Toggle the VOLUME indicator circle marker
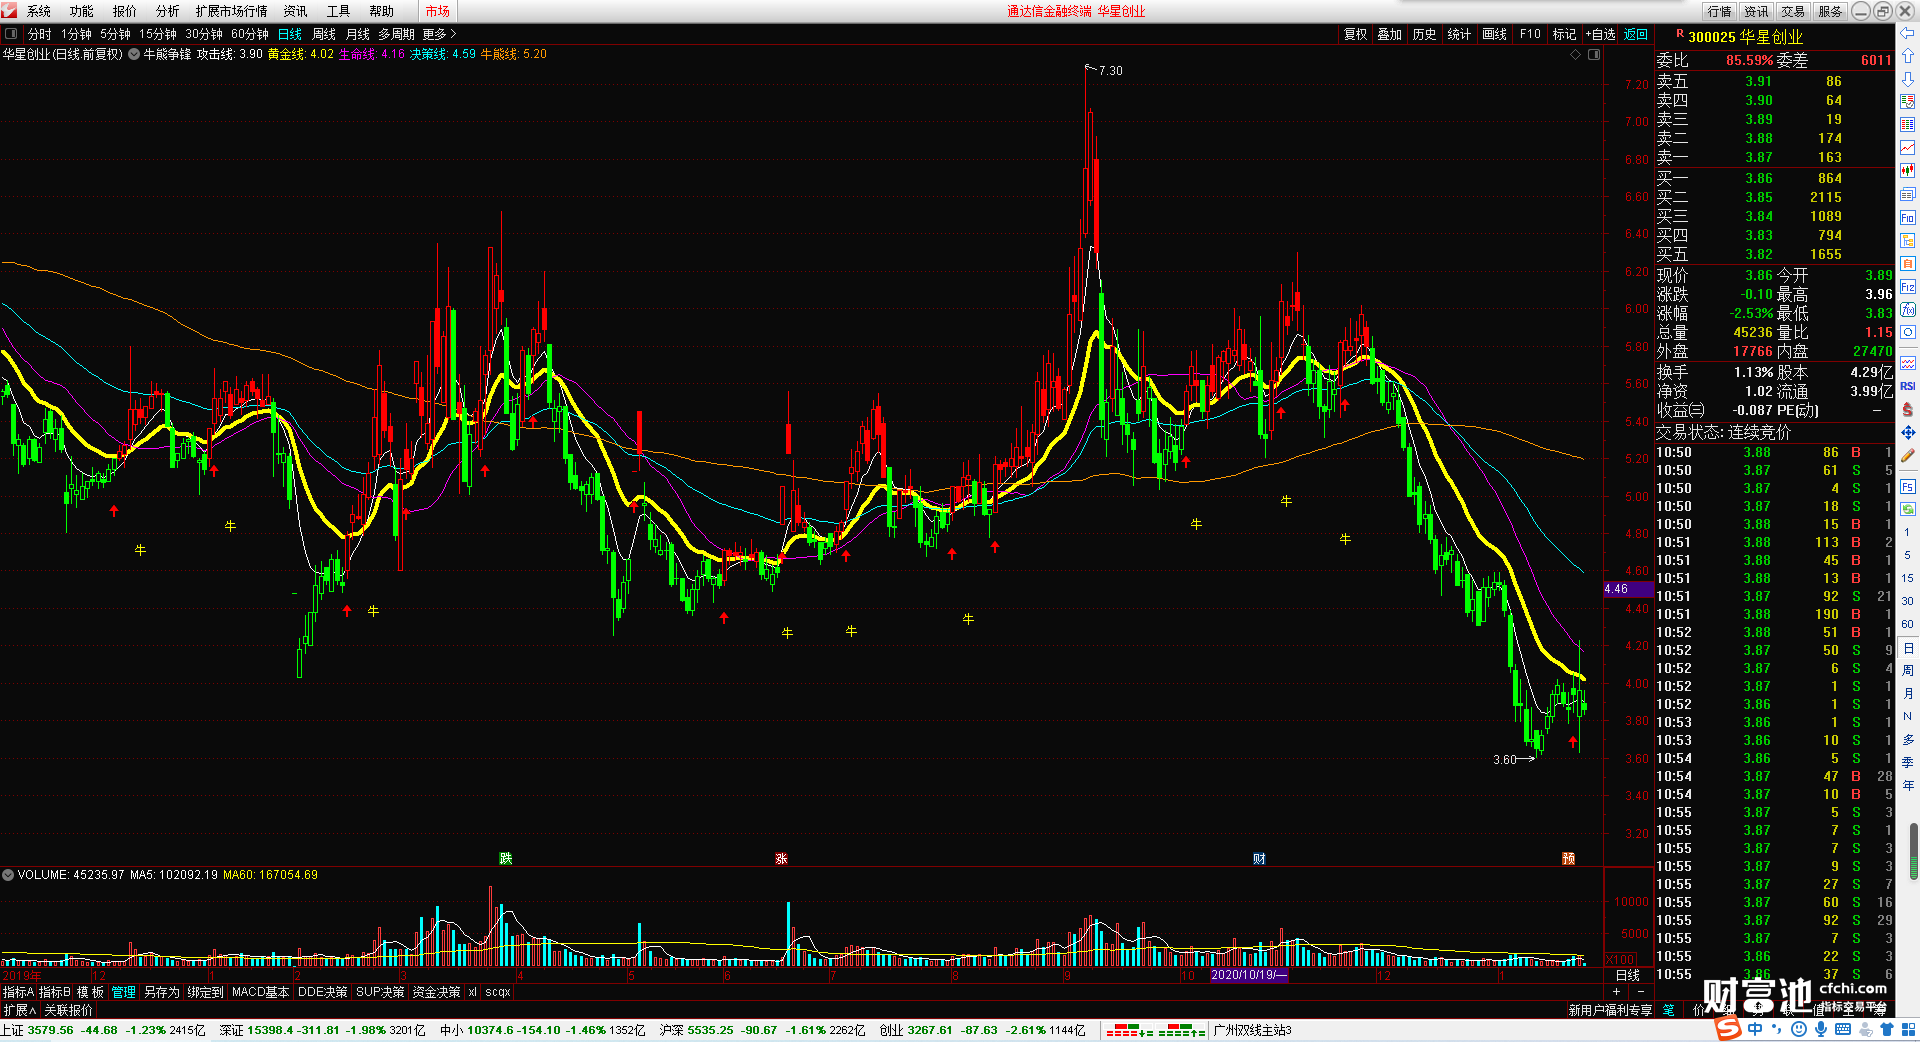Screen dimensions: 1920x1042 click(8, 875)
